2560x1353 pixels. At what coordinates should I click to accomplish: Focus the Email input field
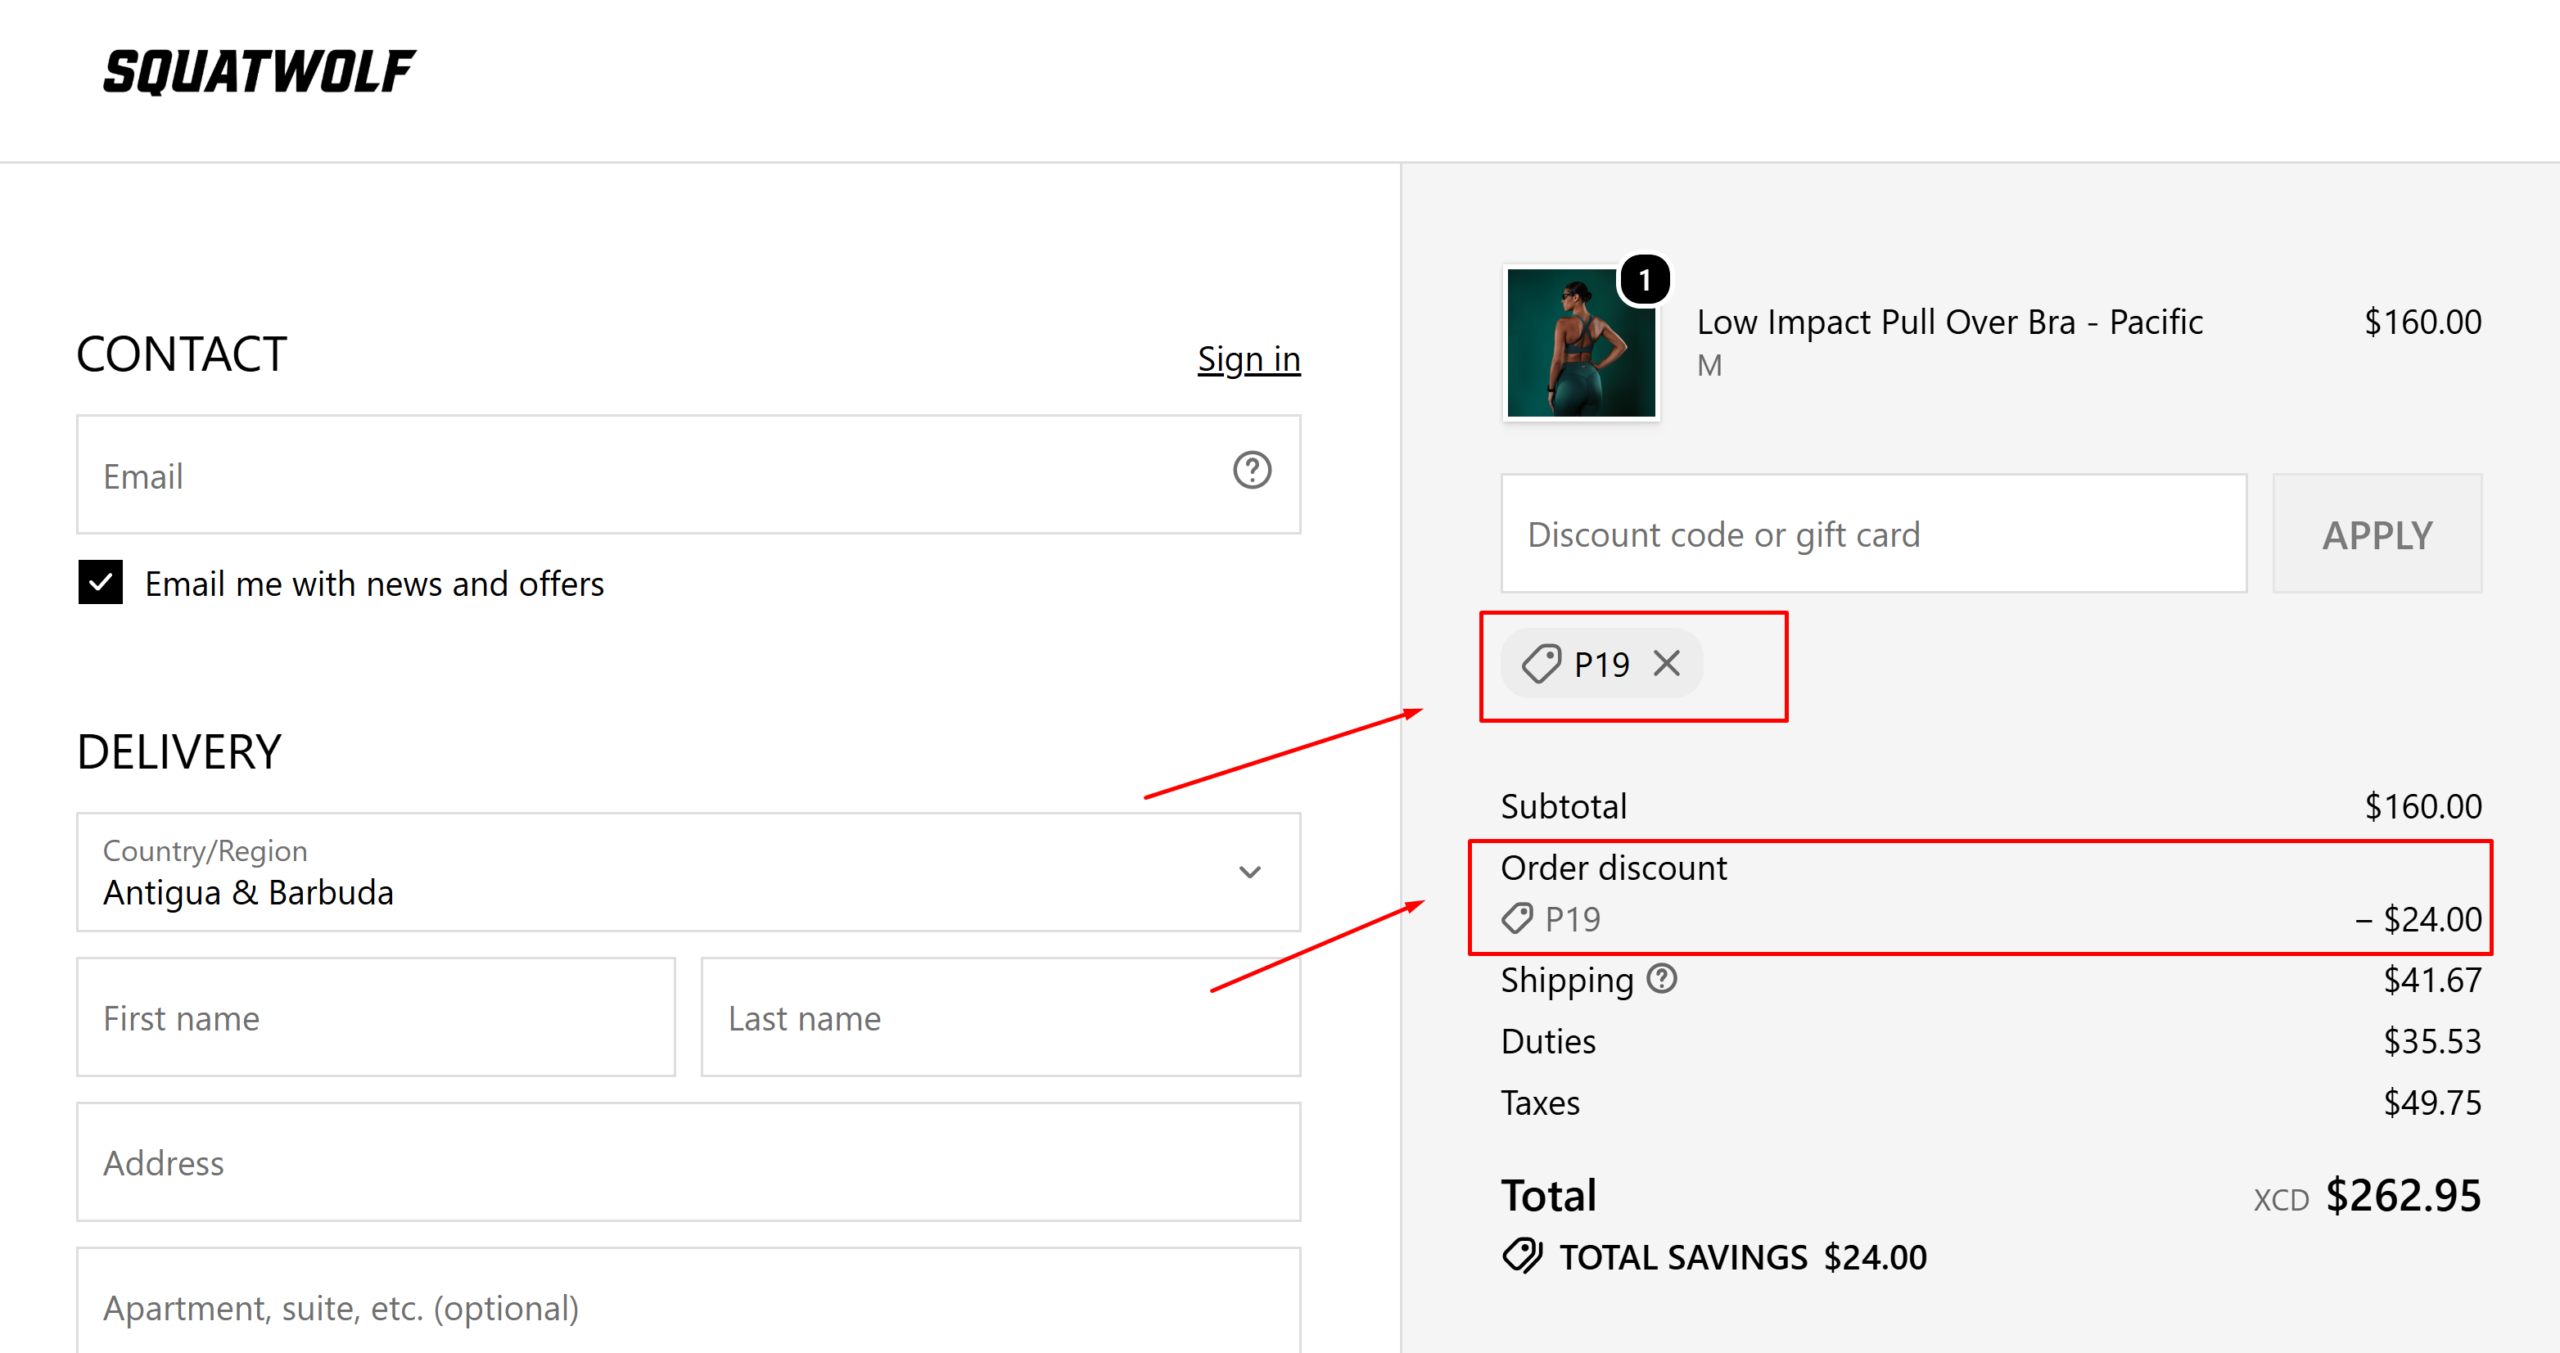coord(688,475)
